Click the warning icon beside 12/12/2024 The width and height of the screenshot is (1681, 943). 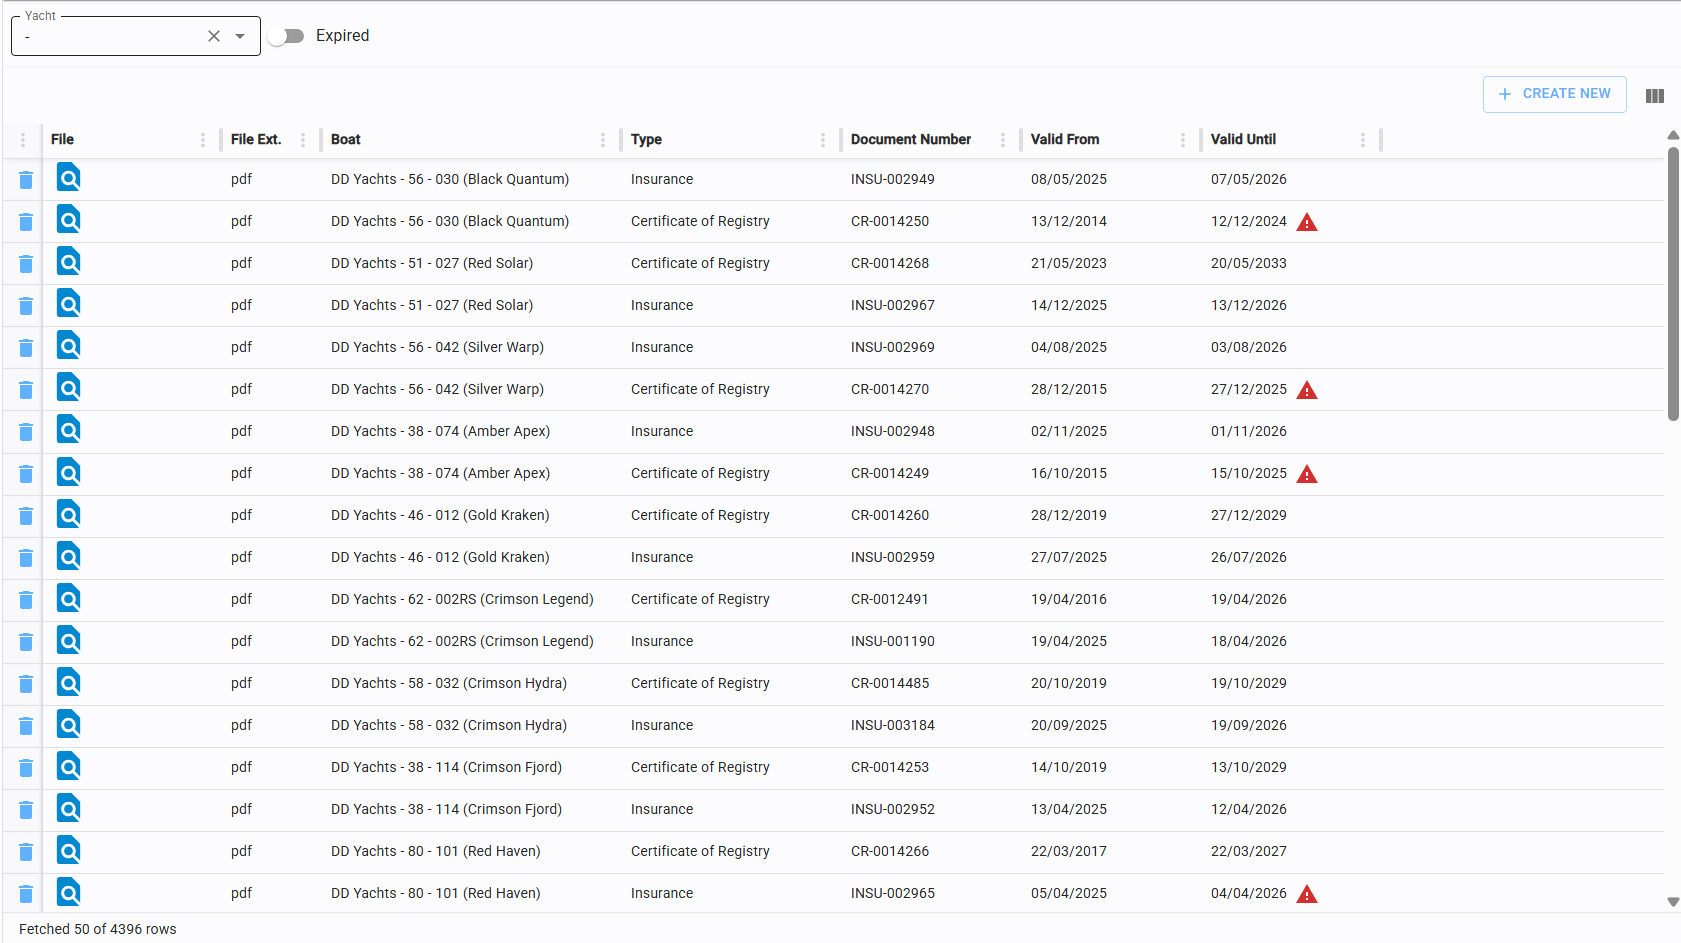pyautogui.click(x=1306, y=222)
